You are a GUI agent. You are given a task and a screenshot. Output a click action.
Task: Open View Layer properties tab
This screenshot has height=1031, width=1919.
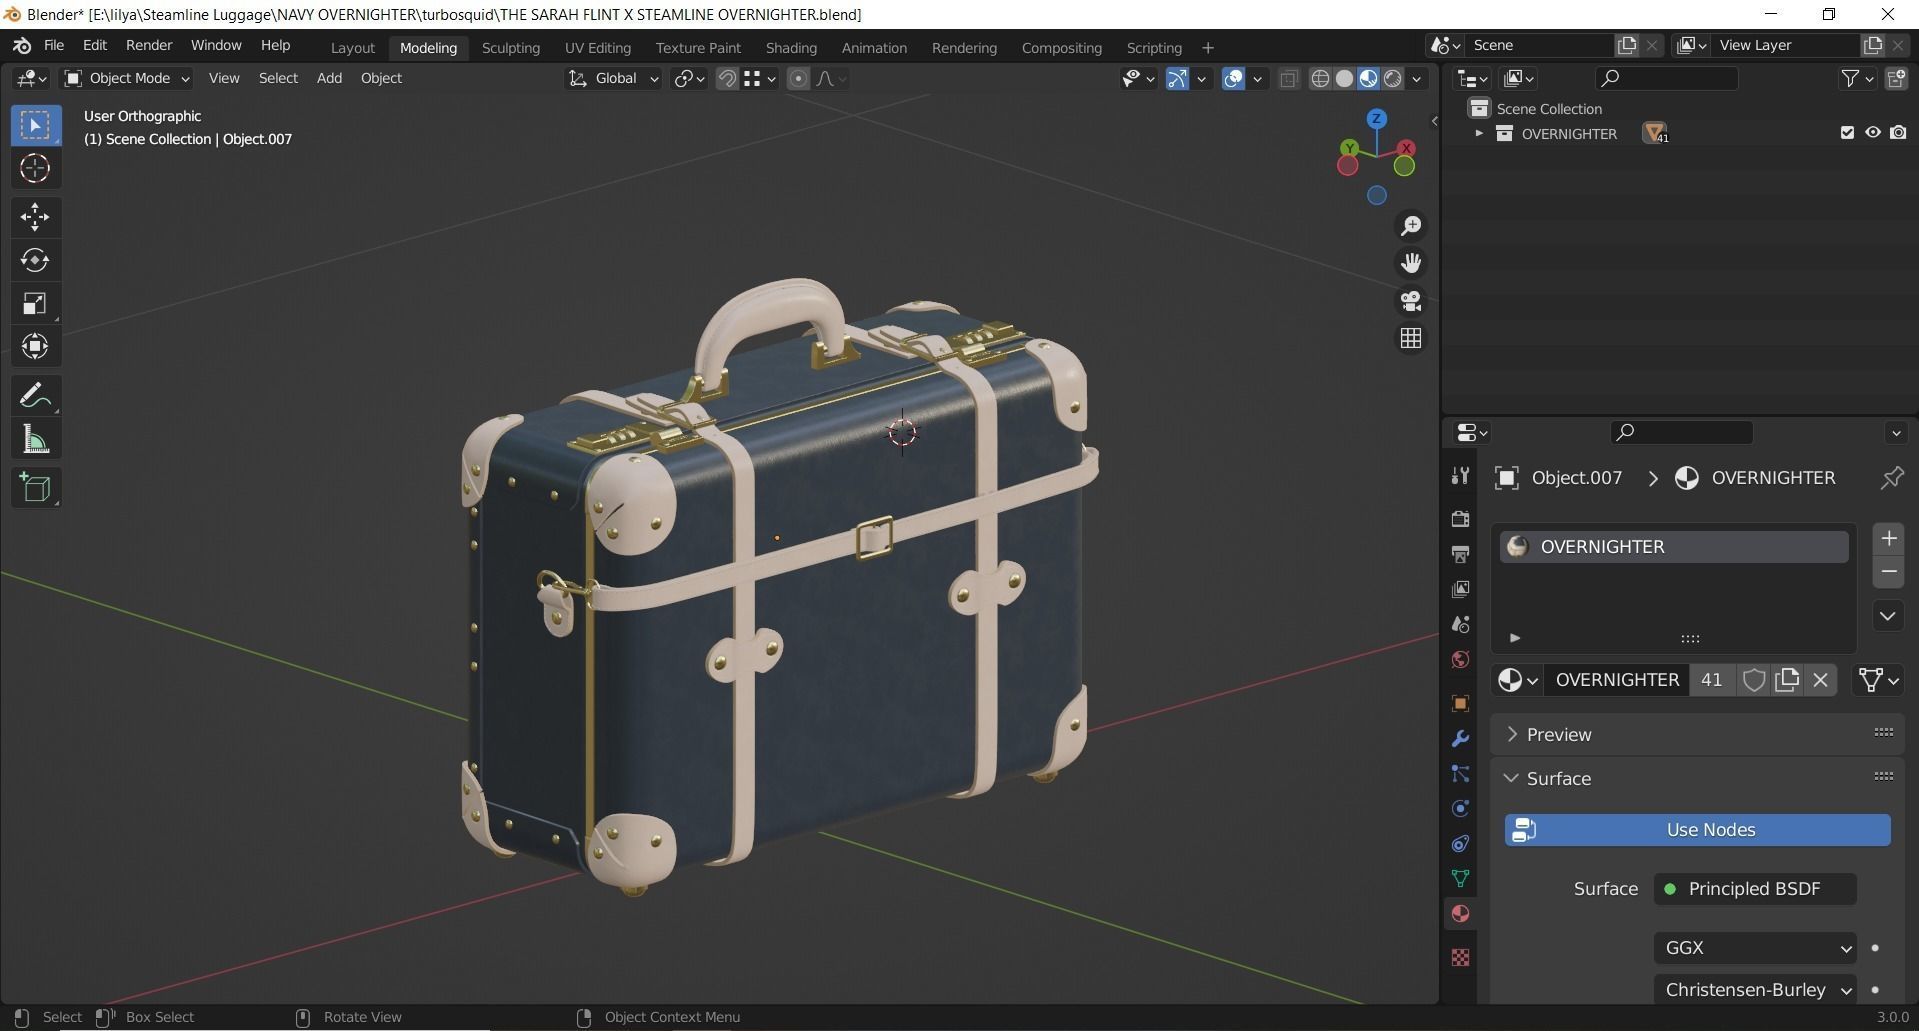tap(1460, 589)
